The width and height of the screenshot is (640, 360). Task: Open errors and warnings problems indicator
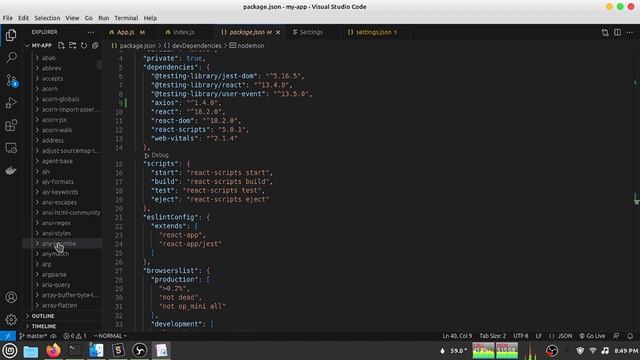[x=75, y=336]
